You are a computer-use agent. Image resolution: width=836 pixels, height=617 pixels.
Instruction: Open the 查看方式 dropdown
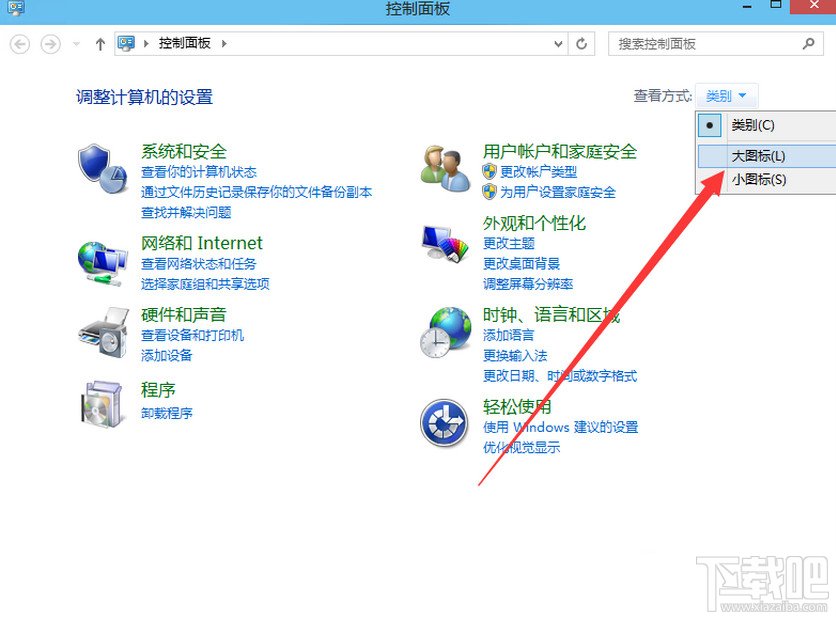727,95
